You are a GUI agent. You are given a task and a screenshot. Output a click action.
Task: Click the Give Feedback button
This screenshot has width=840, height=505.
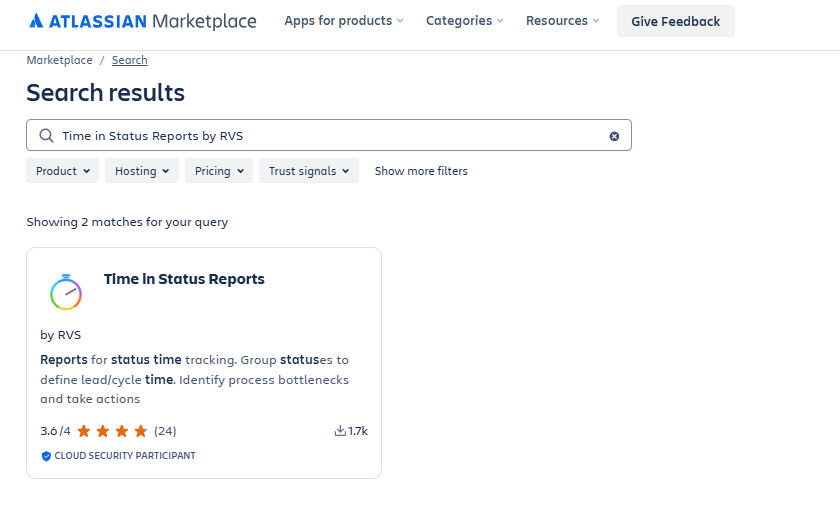click(x=676, y=21)
